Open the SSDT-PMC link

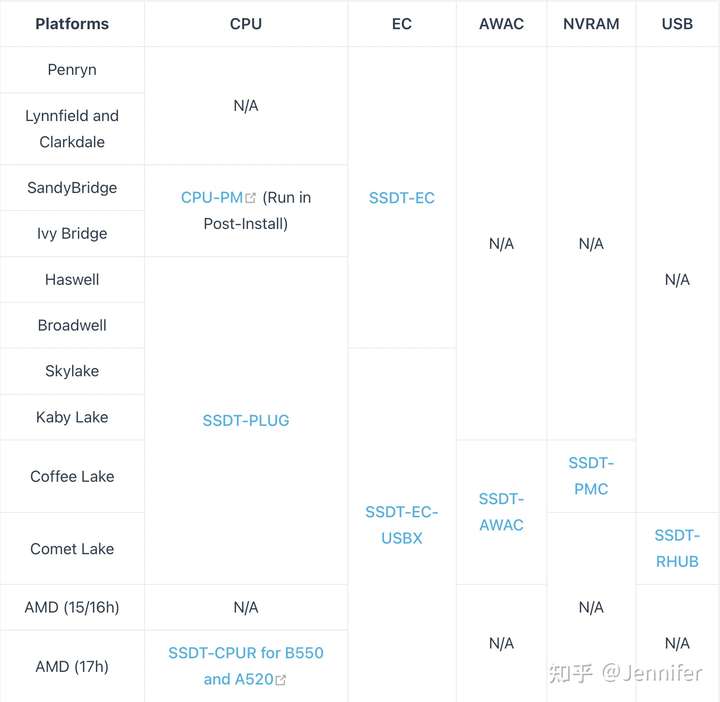pyautogui.click(x=591, y=476)
